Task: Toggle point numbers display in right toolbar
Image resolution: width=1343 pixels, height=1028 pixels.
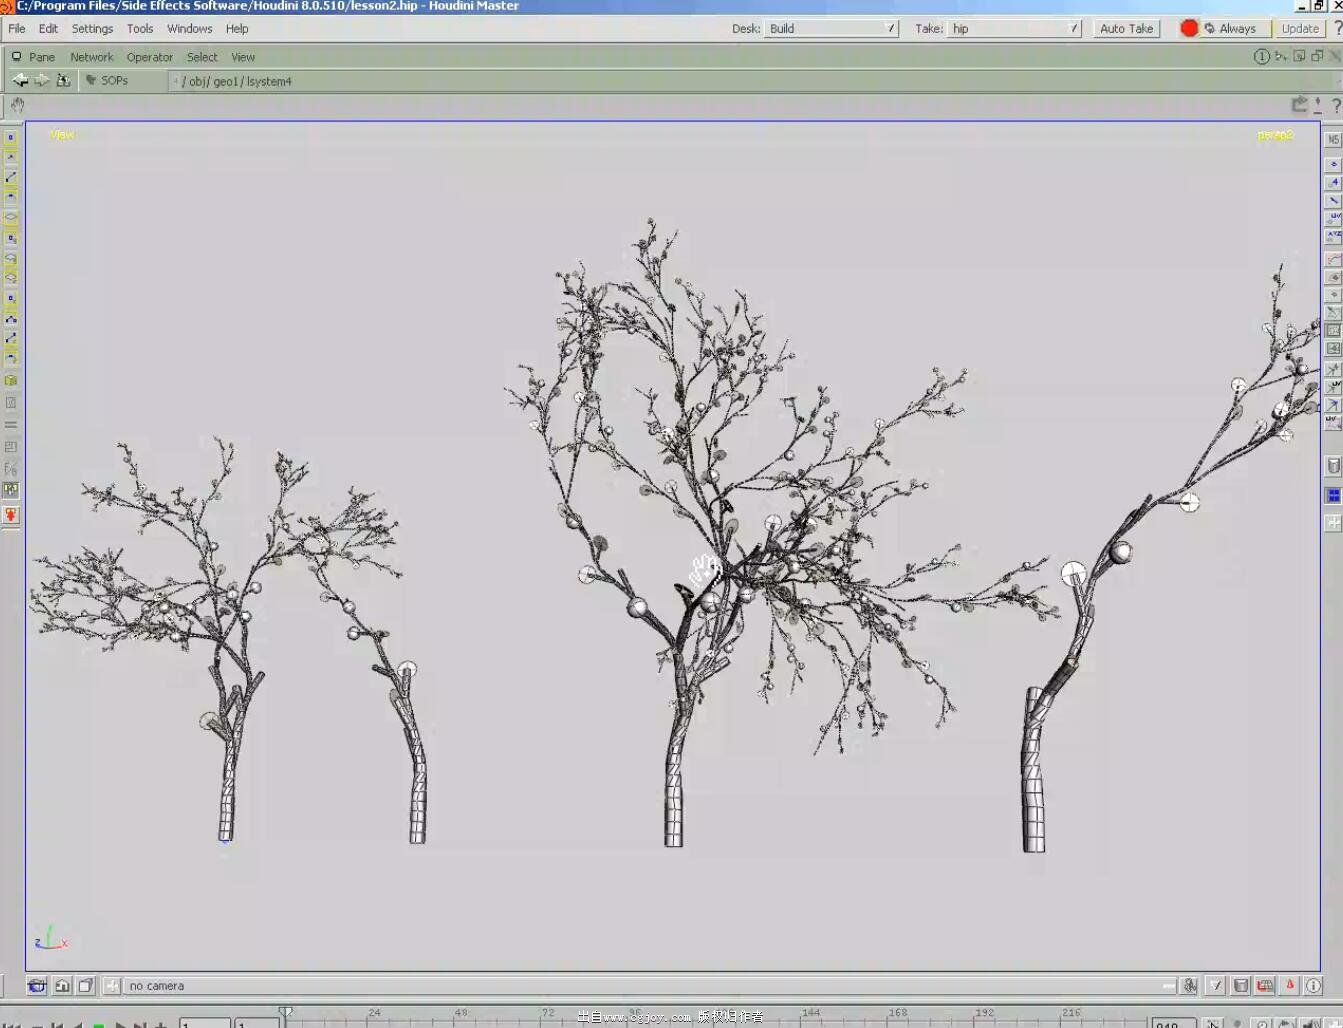Action: point(1333,182)
